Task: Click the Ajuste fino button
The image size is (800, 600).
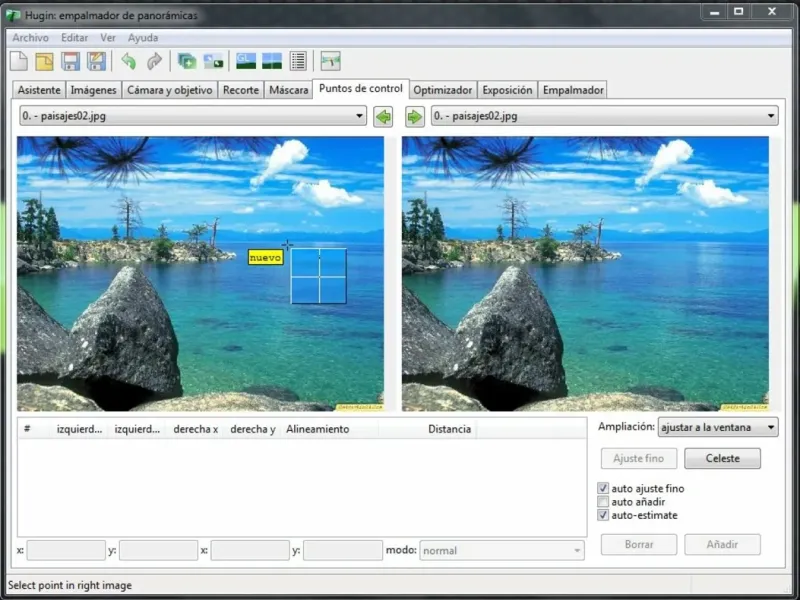Action: [639, 458]
